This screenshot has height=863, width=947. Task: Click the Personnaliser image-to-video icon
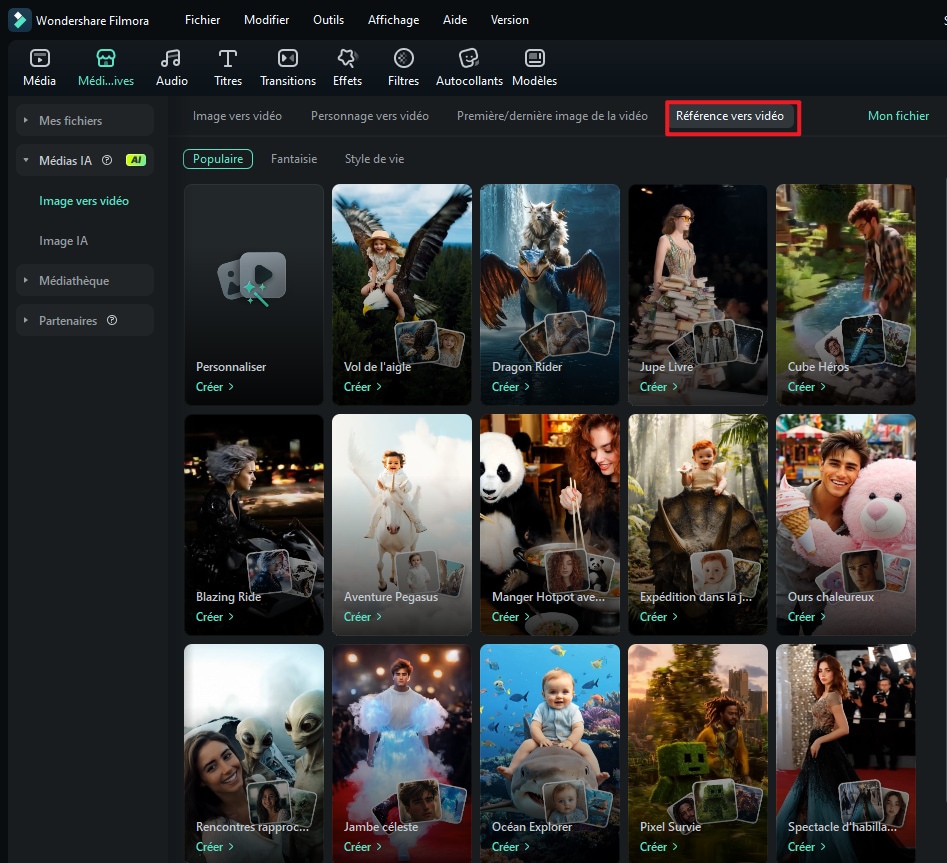click(x=252, y=278)
